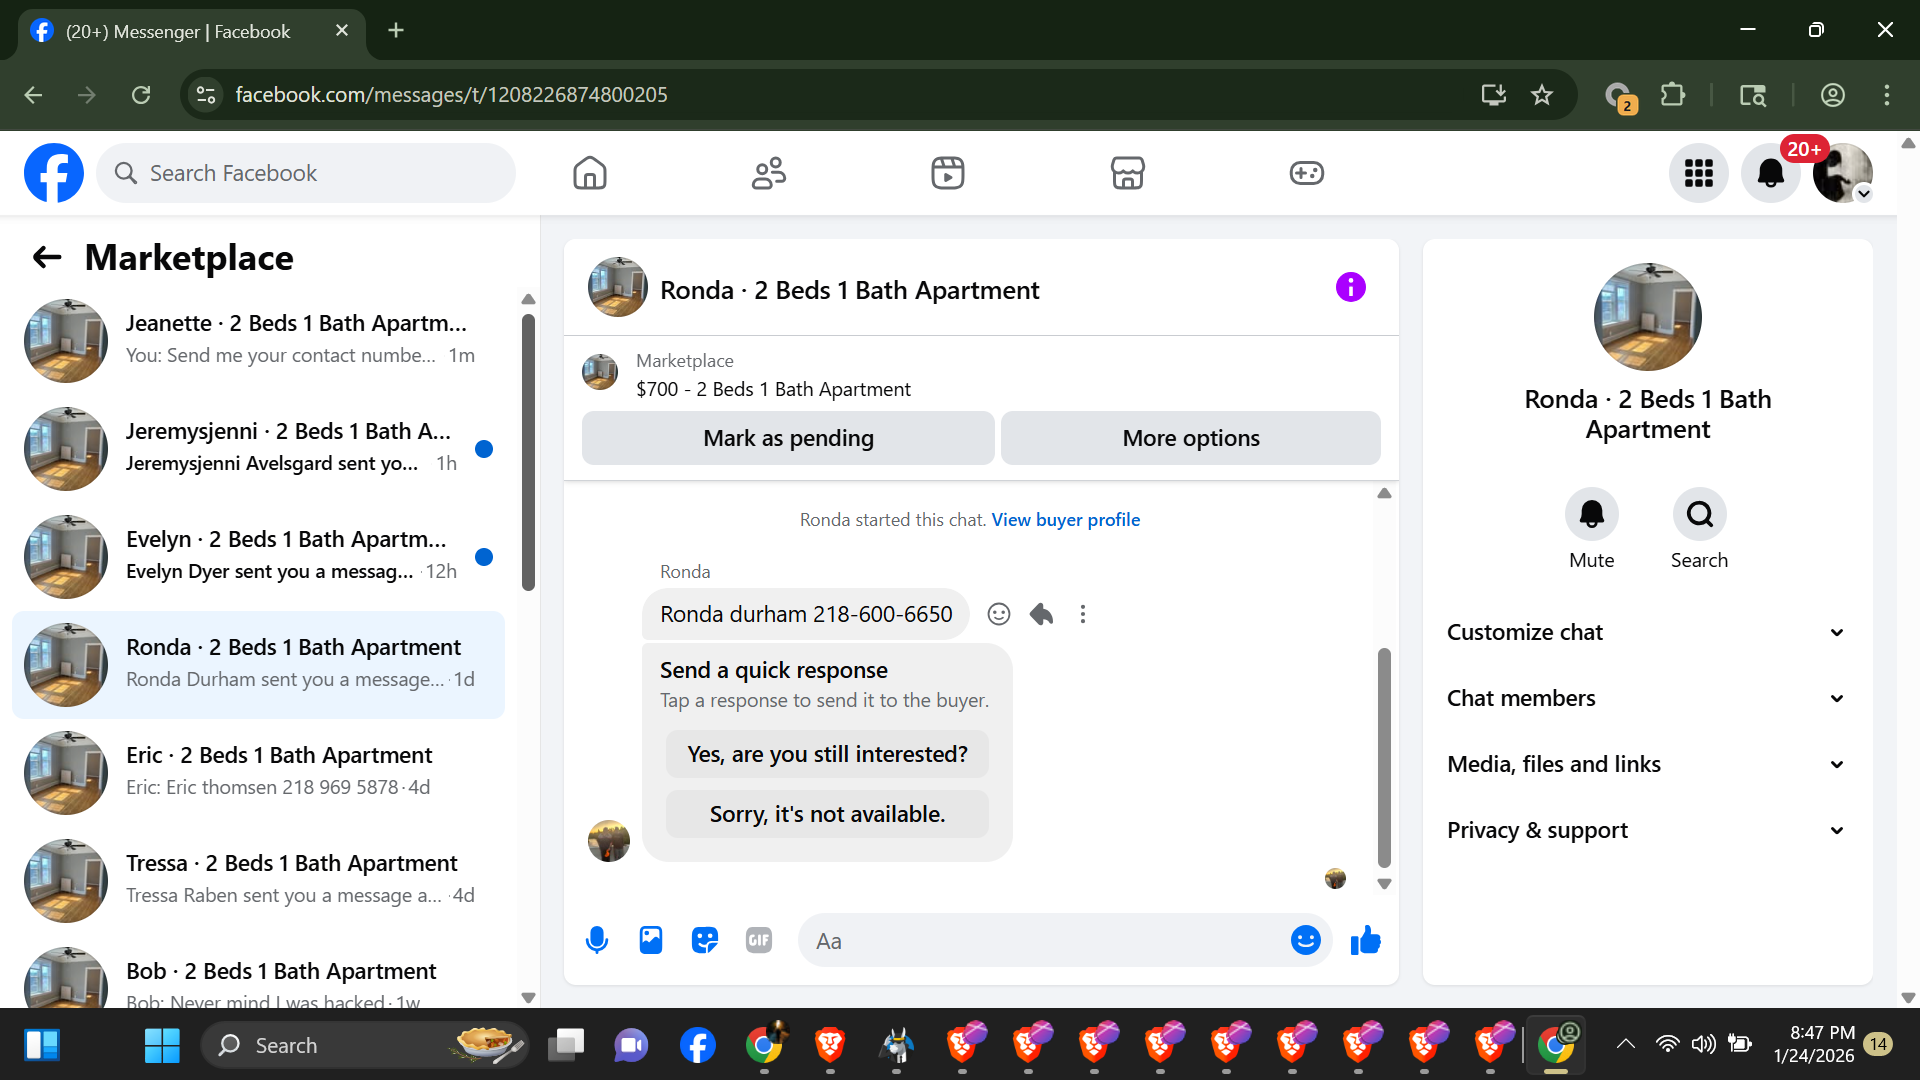Screen dimensions: 1920x1080
Task: Click Mark as pending button
Action: coord(788,438)
